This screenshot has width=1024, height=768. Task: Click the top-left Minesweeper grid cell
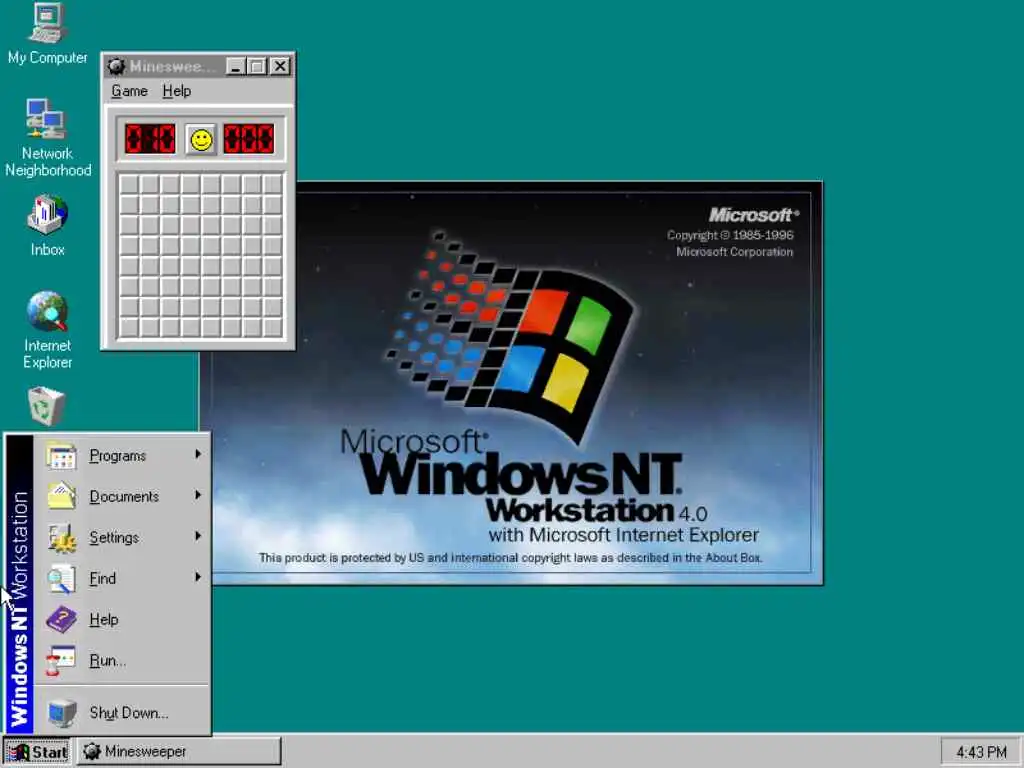point(129,185)
